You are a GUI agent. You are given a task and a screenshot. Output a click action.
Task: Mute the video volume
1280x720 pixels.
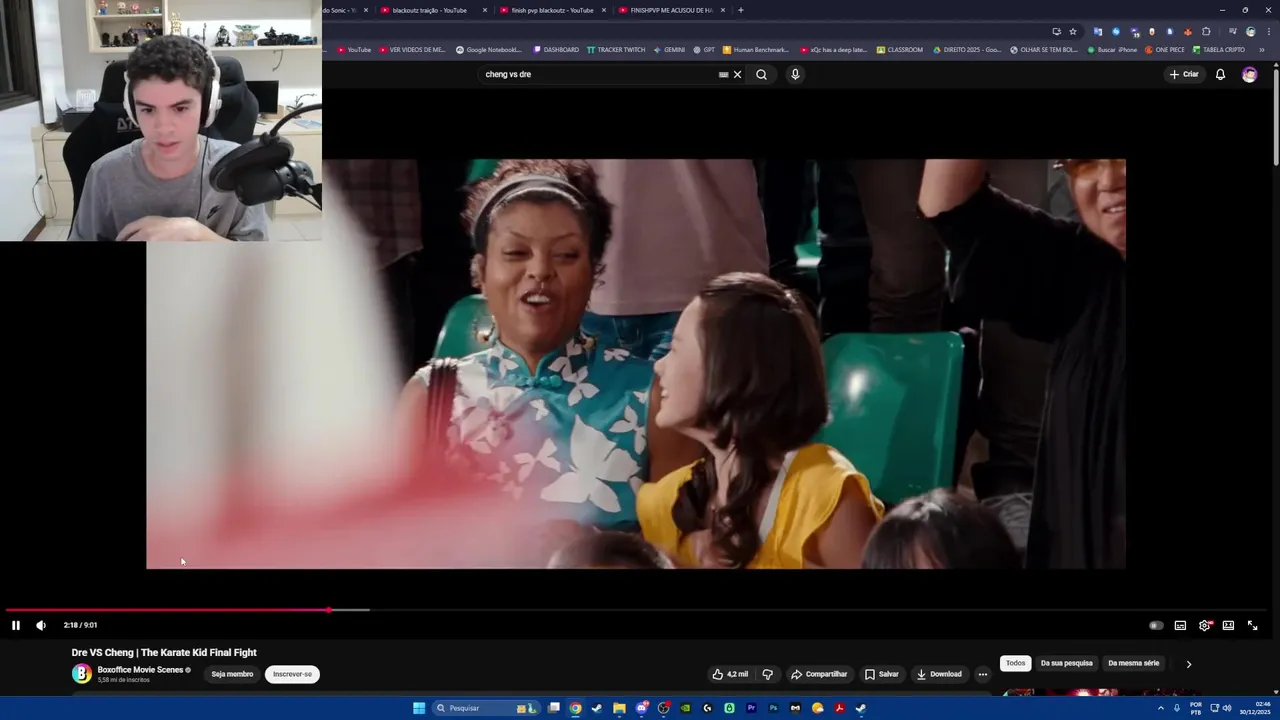pyautogui.click(x=41, y=625)
